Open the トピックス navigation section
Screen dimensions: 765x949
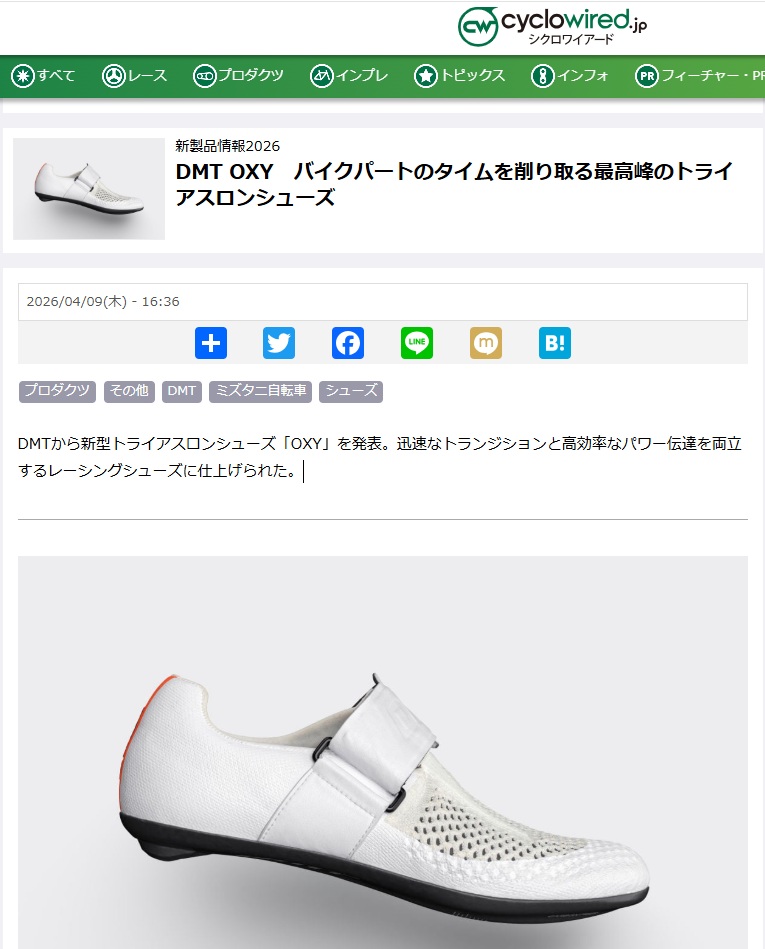pyautogui.click(x=459, y=76)
